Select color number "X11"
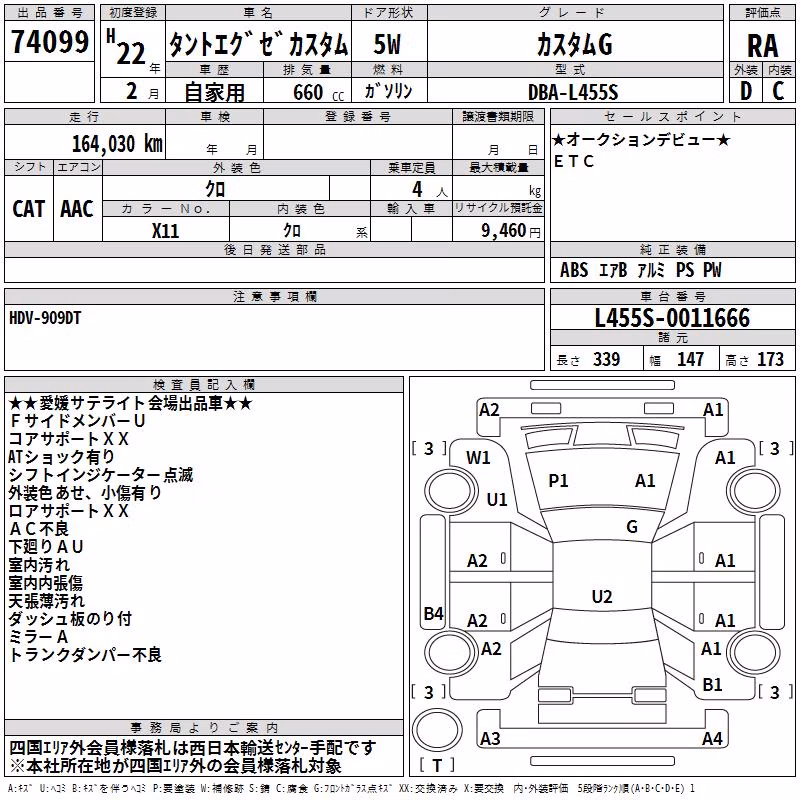The image size is (800, 800). point(165,231)
